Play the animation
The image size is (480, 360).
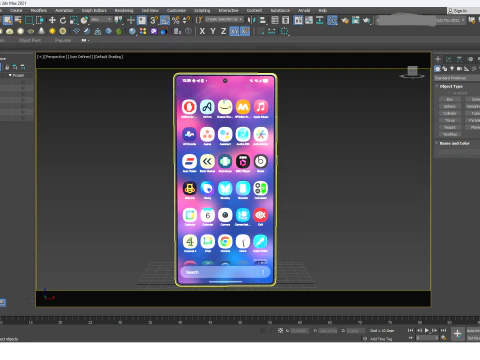point(427,330)
